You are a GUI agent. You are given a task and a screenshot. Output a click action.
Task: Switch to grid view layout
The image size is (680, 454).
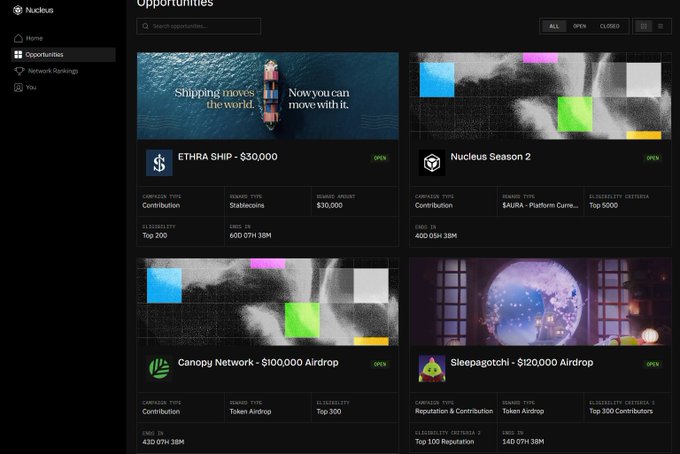(644, 26)
